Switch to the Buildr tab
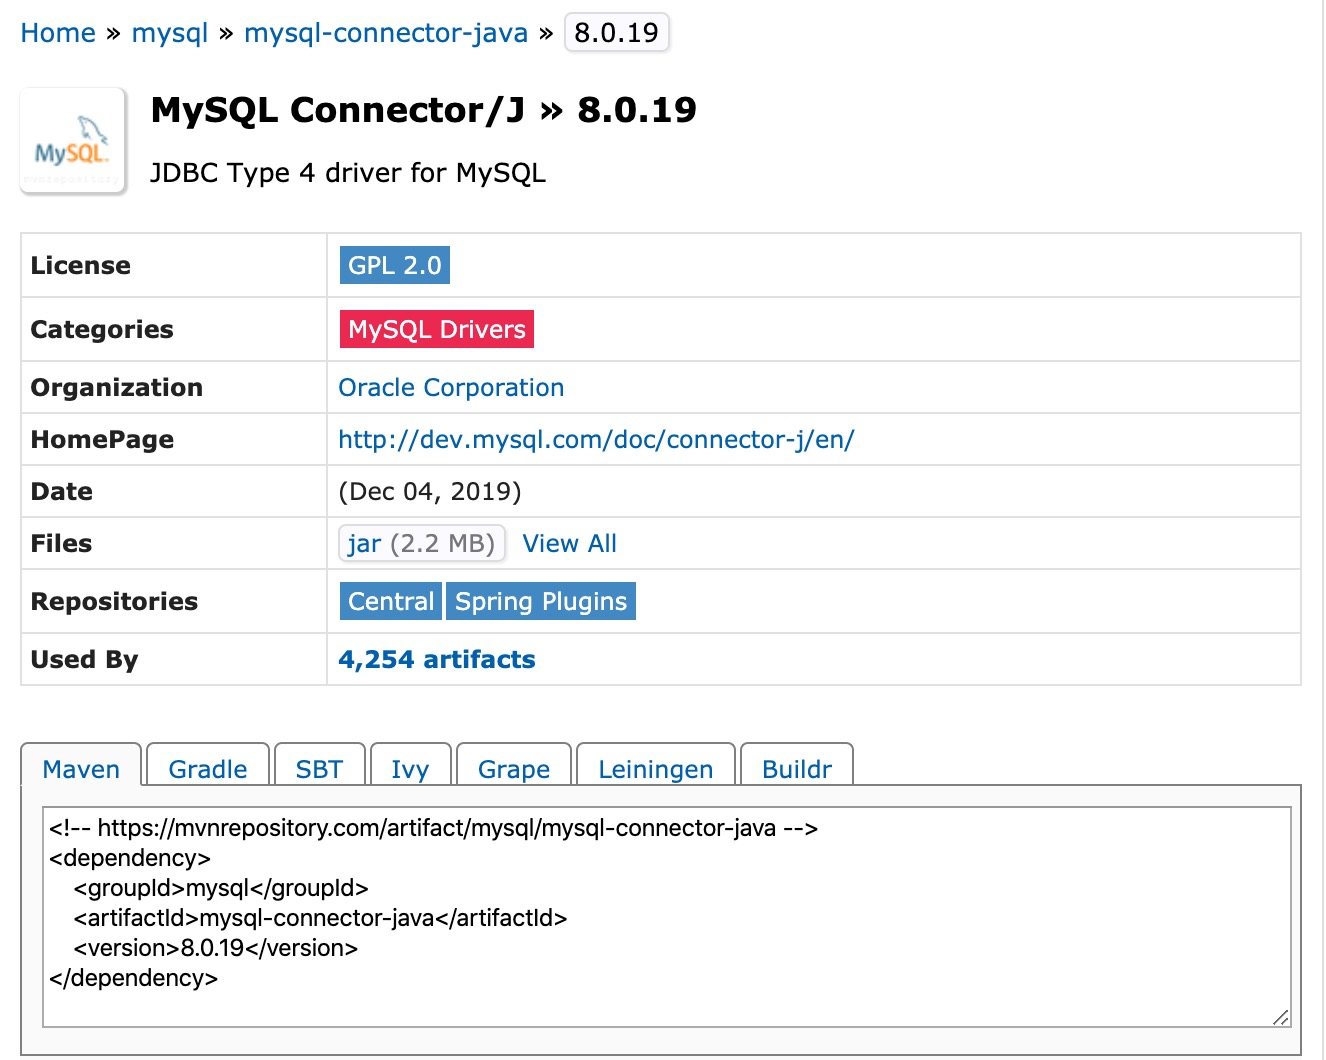 797,766
